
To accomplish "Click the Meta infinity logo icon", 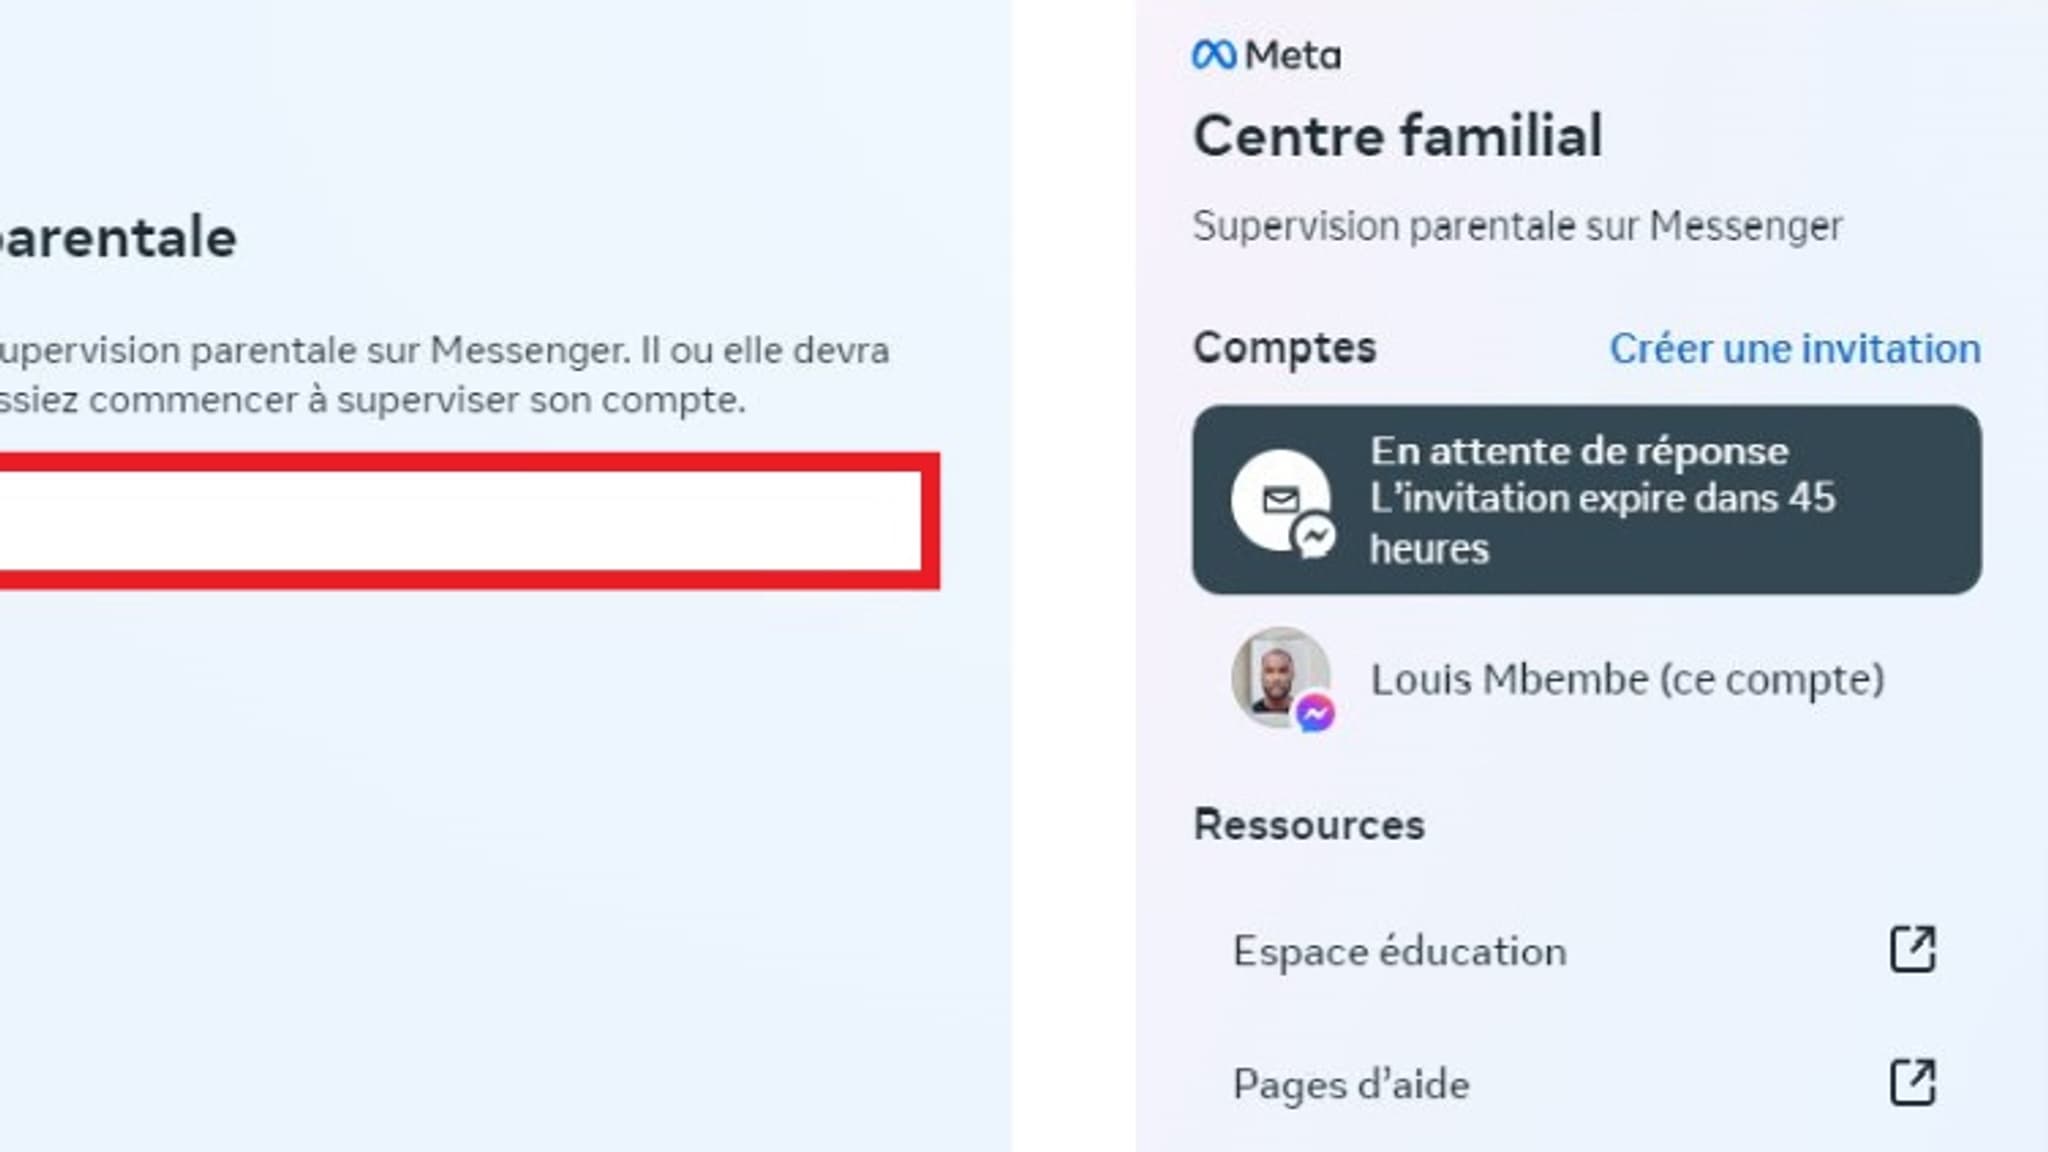I will coord(1214,55).
